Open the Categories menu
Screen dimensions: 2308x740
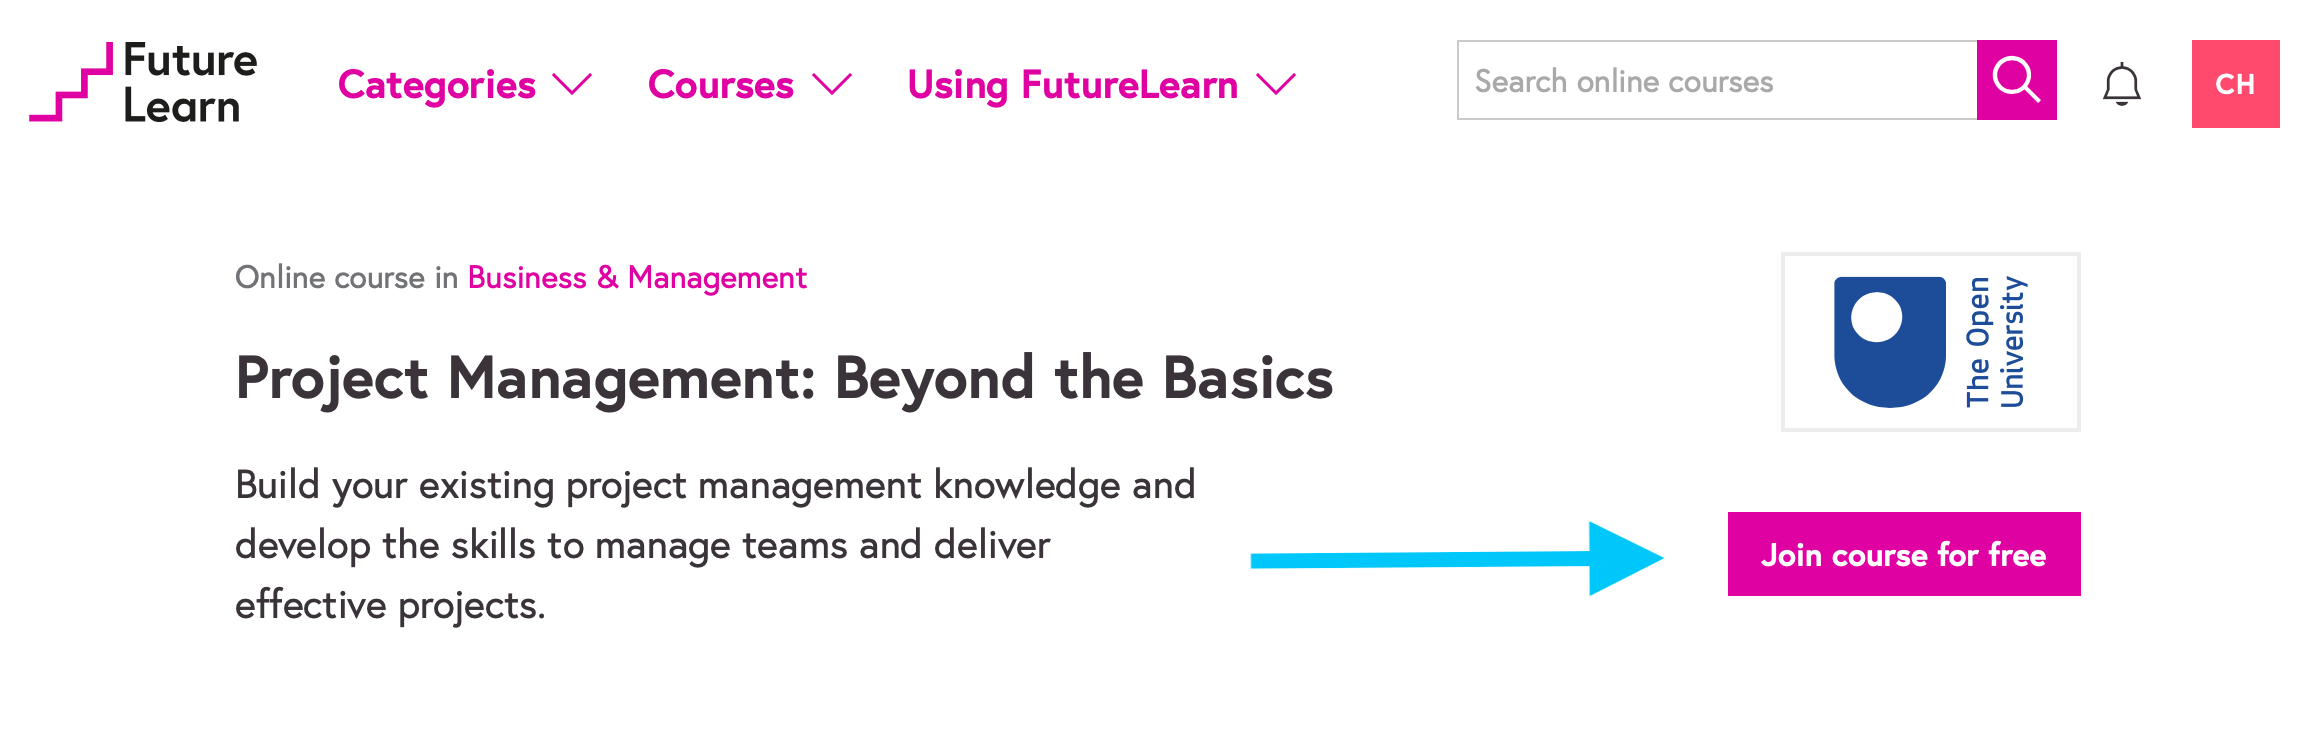(437, 85)
